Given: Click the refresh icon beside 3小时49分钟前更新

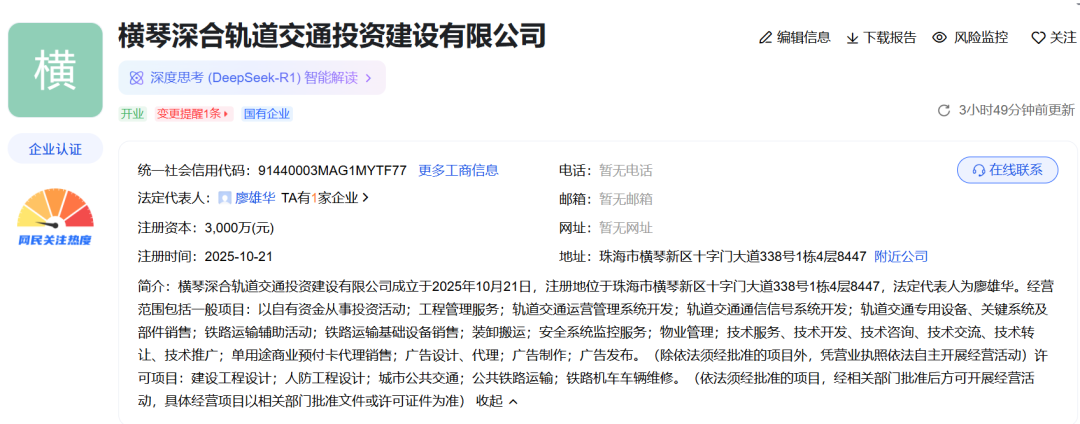Looking at the screenshot, I should point(943,110).
